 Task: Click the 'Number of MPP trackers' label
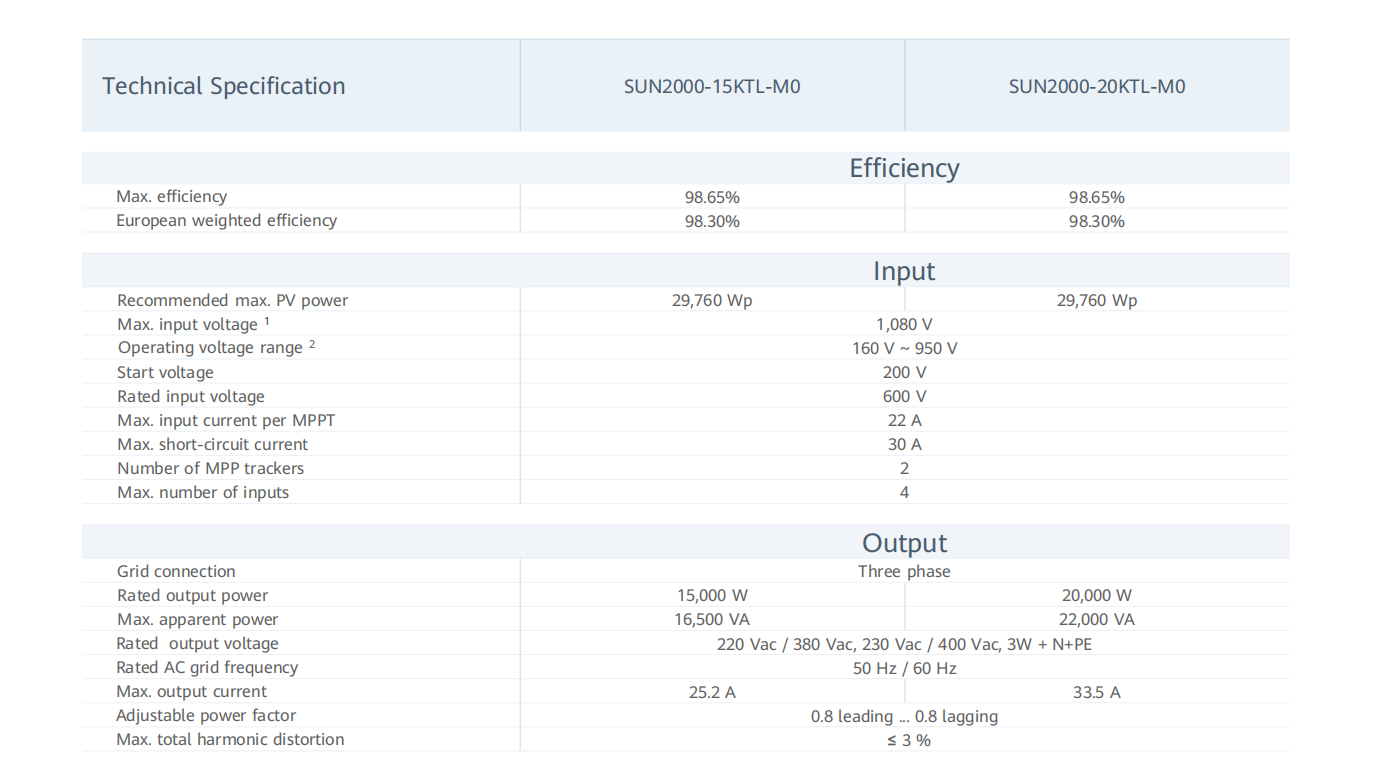click(x=210, y=469)
